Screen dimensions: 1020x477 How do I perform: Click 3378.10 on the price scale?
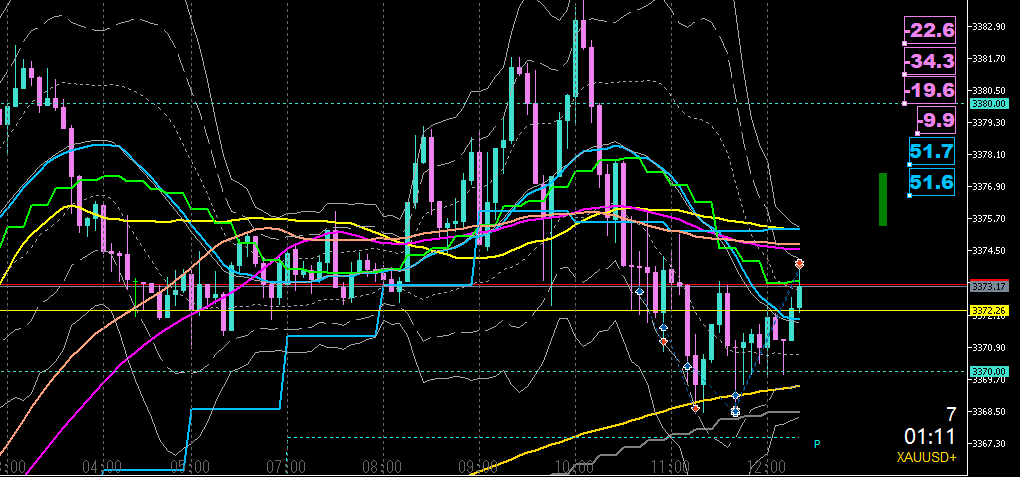989,154
